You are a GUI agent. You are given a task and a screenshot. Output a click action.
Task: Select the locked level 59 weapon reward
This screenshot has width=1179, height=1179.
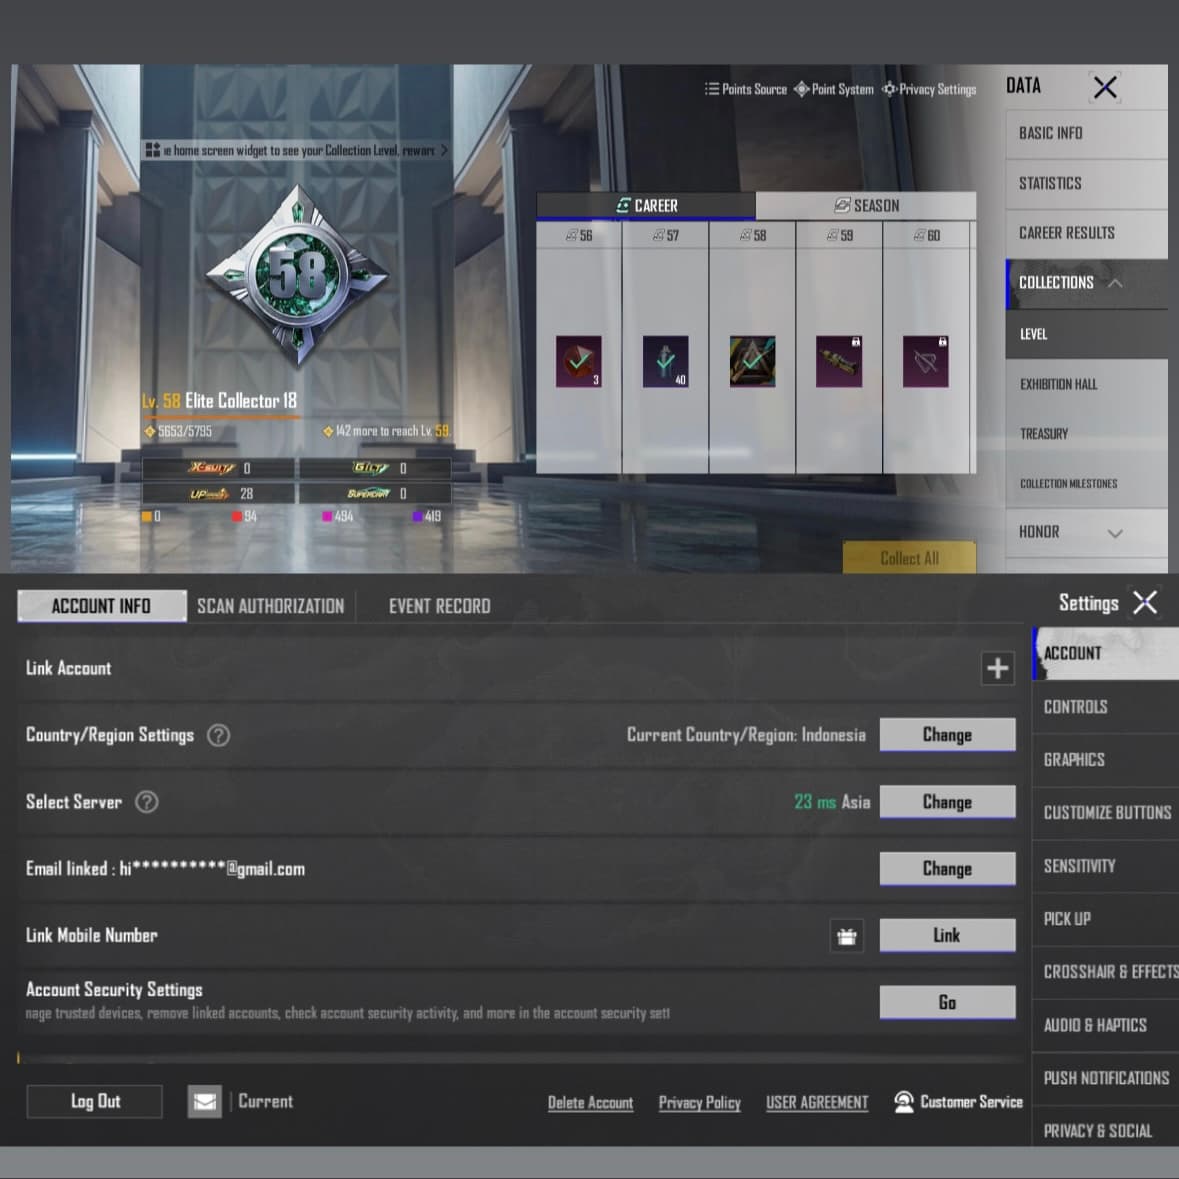(x=839, y=362)
